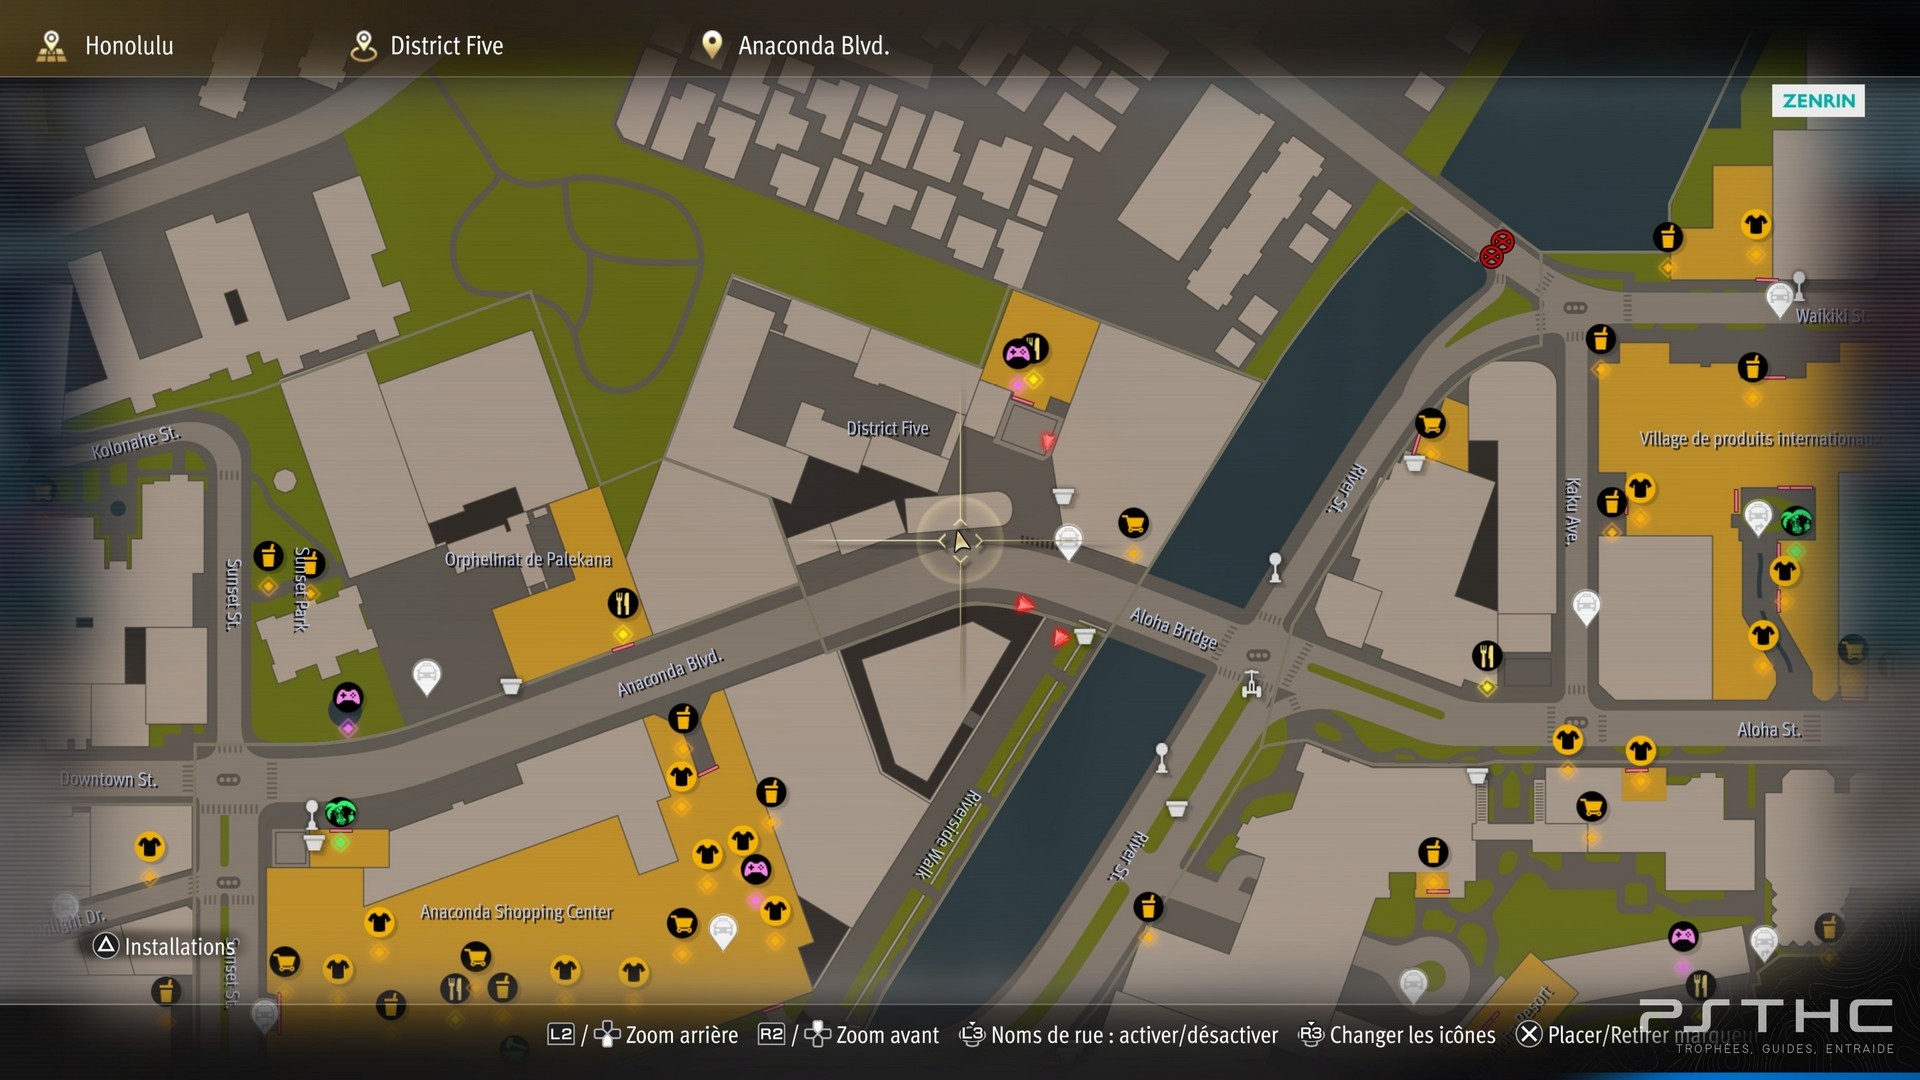Select the restaurant icon near Aloha St.

tap(1487, 656)
